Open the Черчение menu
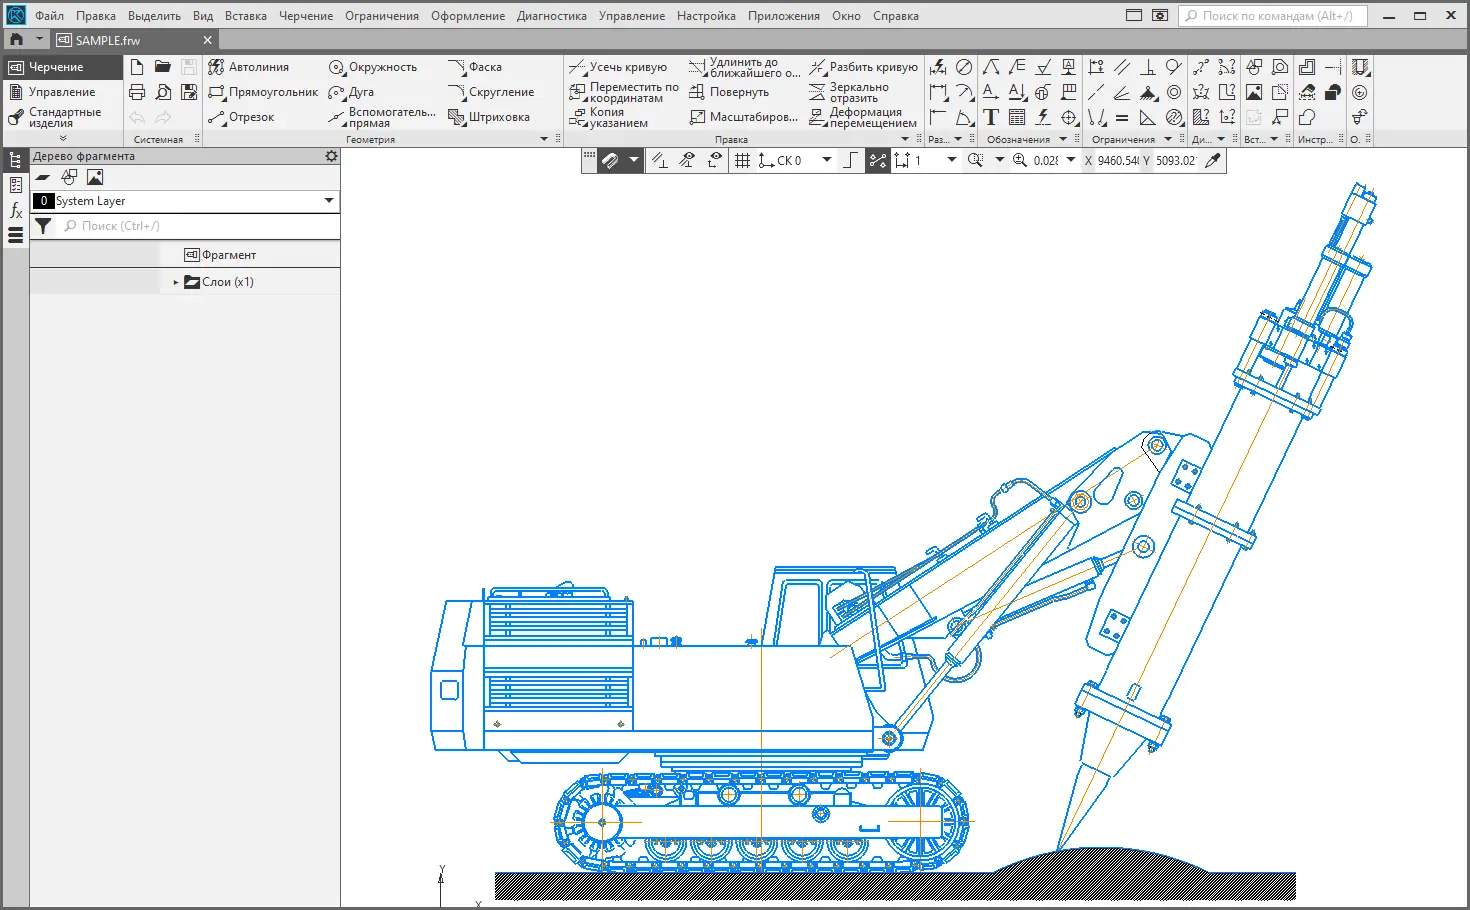The image size is (1470, 910). (x=305, y=16)
